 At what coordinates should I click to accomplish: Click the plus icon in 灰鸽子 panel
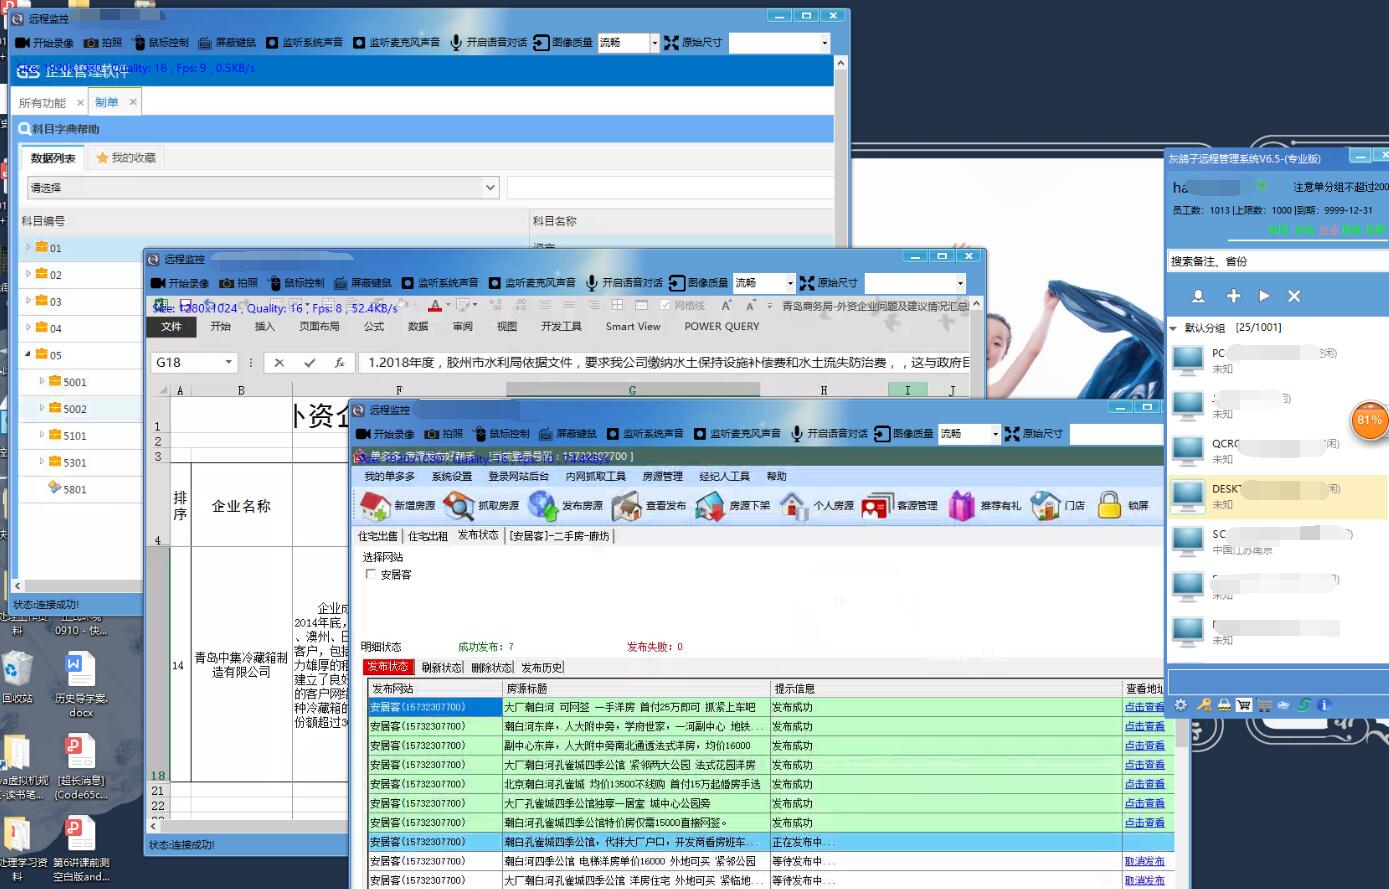point(1233,296)
